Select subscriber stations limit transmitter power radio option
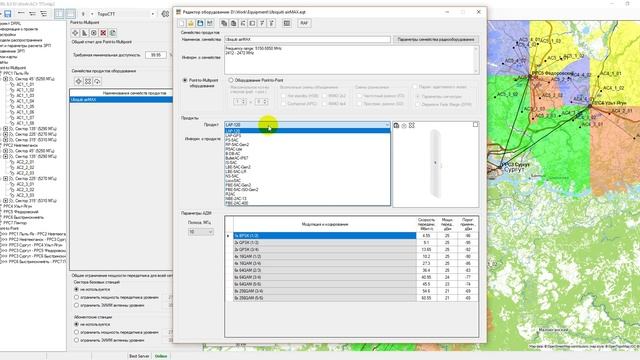The width and height of the screenshot is (640, 360). [x=76, y=332]
